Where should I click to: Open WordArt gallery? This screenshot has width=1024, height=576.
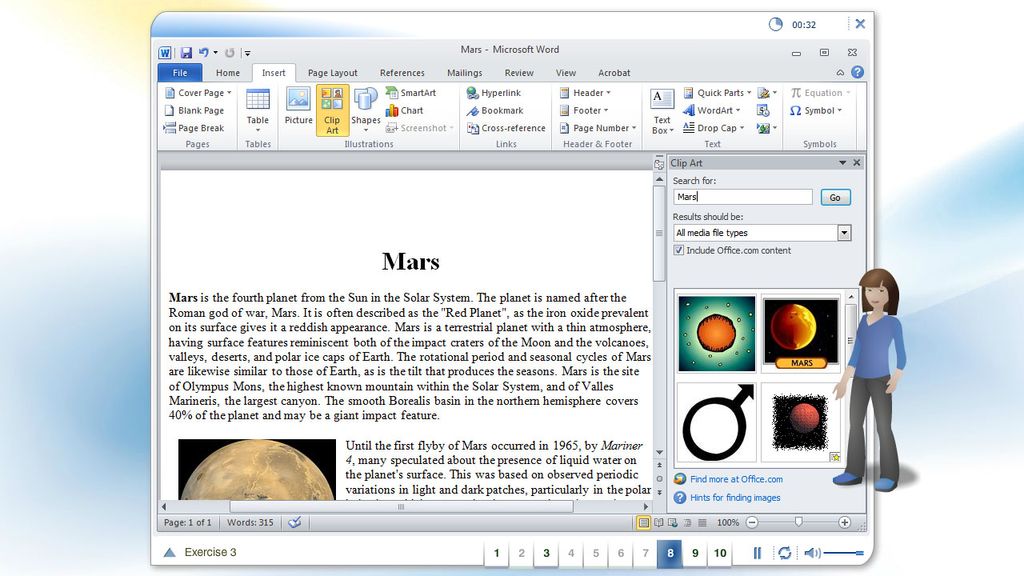point(712,110)
